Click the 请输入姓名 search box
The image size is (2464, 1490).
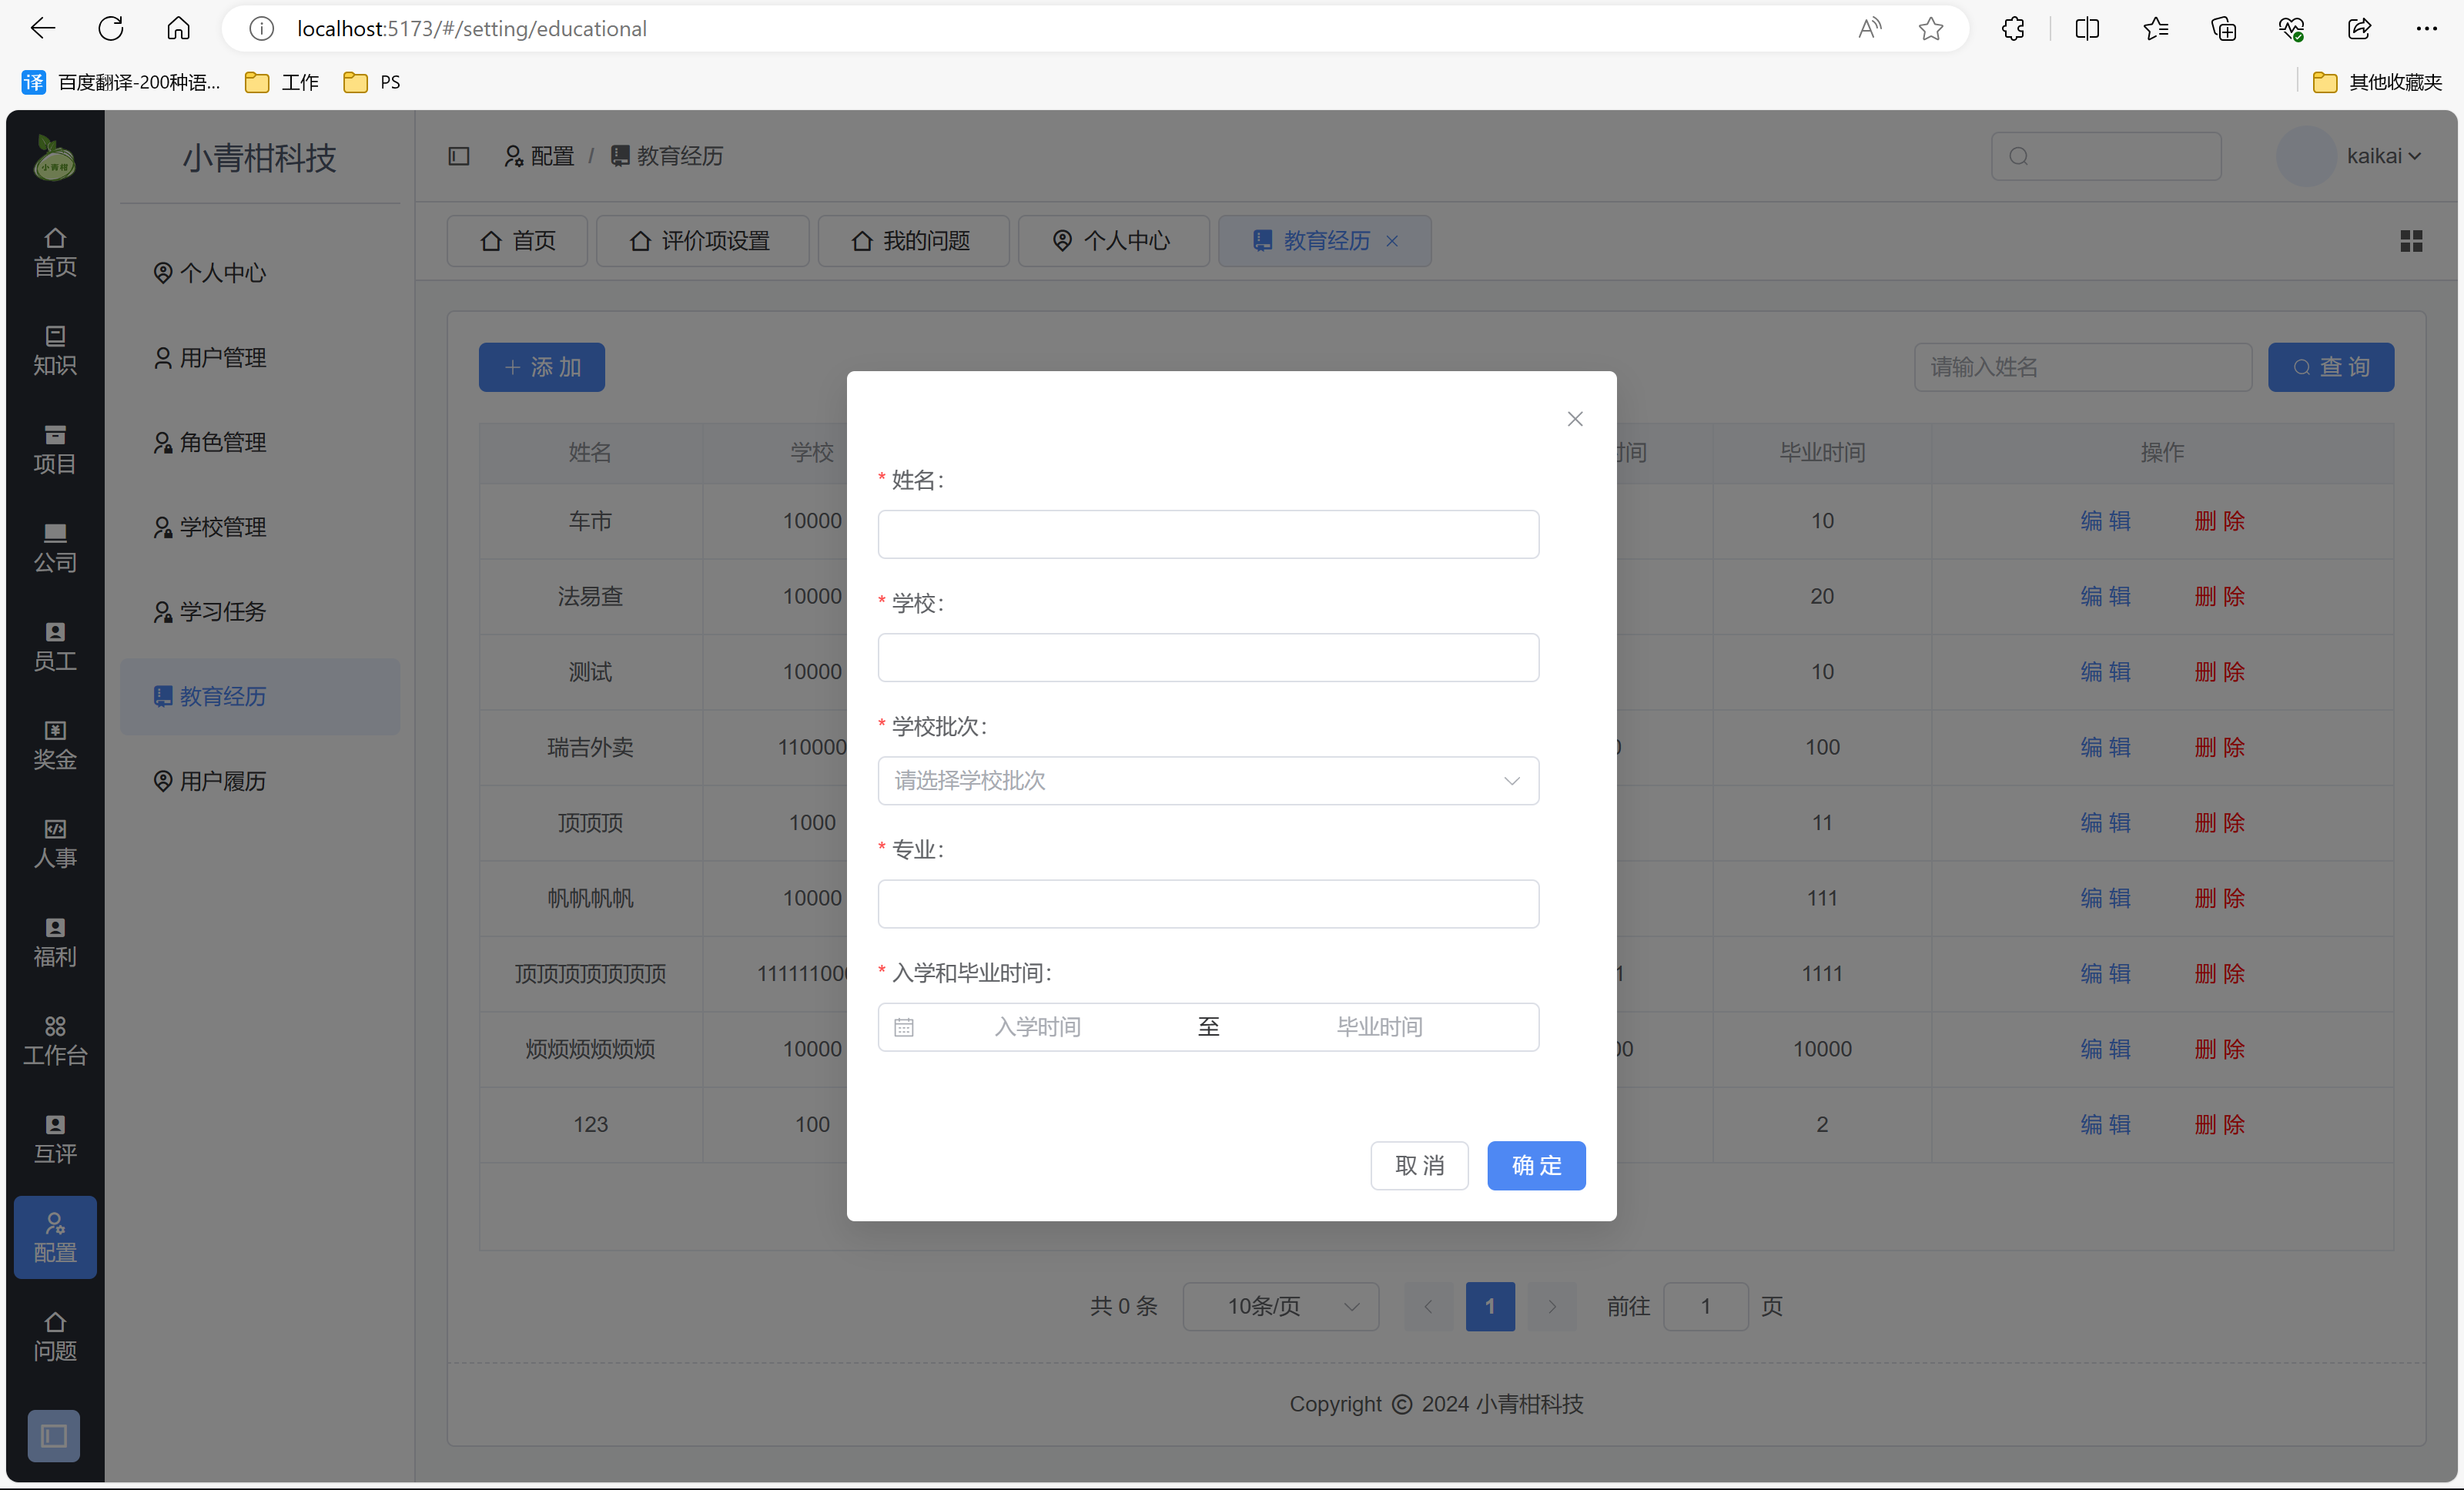pos(2083,367)
